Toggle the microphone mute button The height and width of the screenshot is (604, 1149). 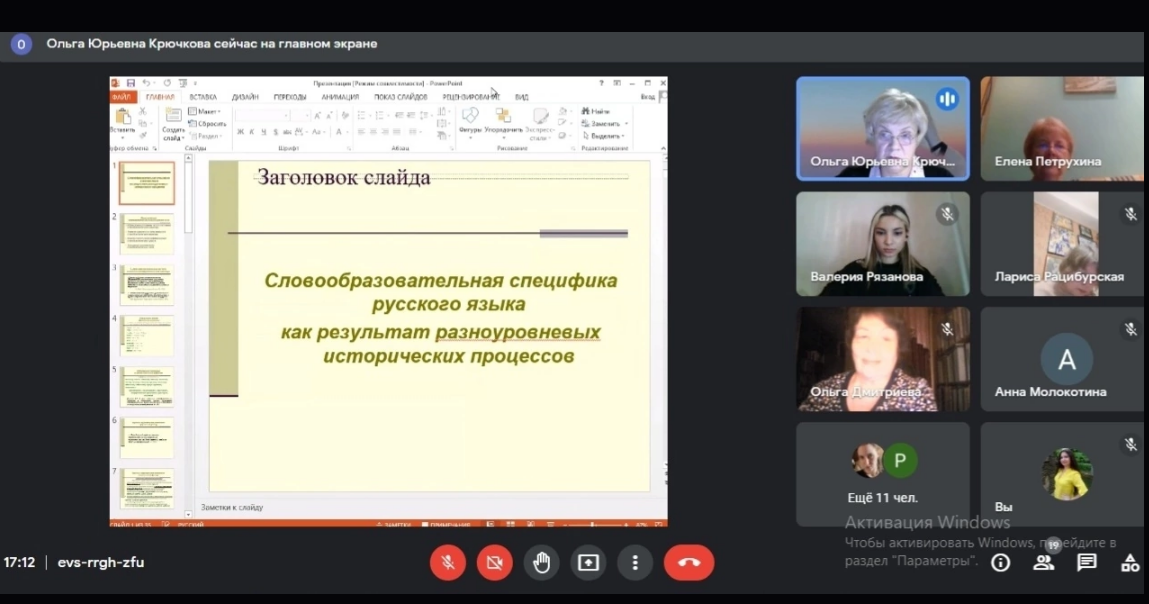pyautogui.click(x=448, y=562)
